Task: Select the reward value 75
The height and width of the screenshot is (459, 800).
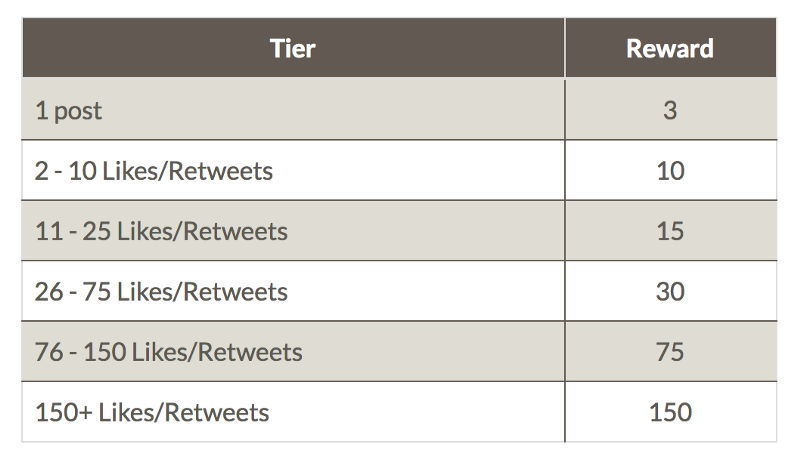Action: (670, 351)
